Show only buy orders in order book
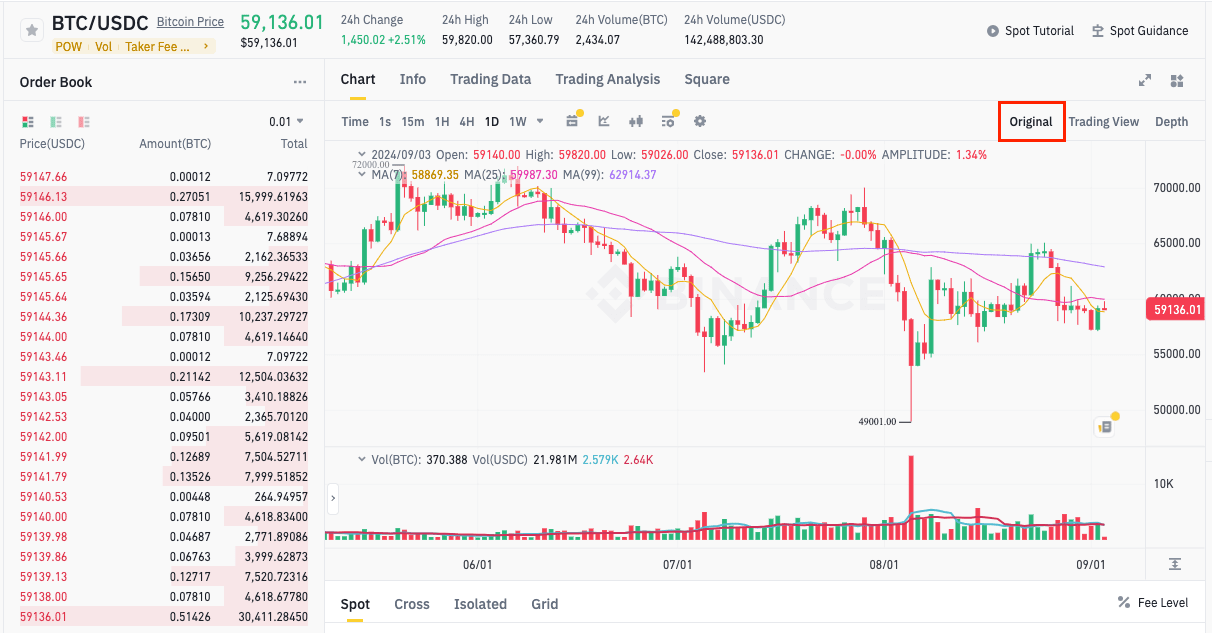Screen dimensions: 1212x633 pos(56,122)
